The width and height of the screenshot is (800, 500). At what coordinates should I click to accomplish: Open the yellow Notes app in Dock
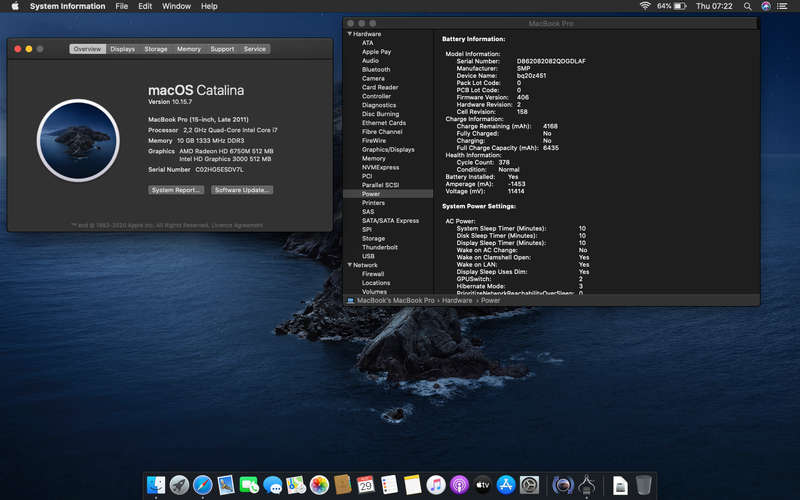click(412, 485)
